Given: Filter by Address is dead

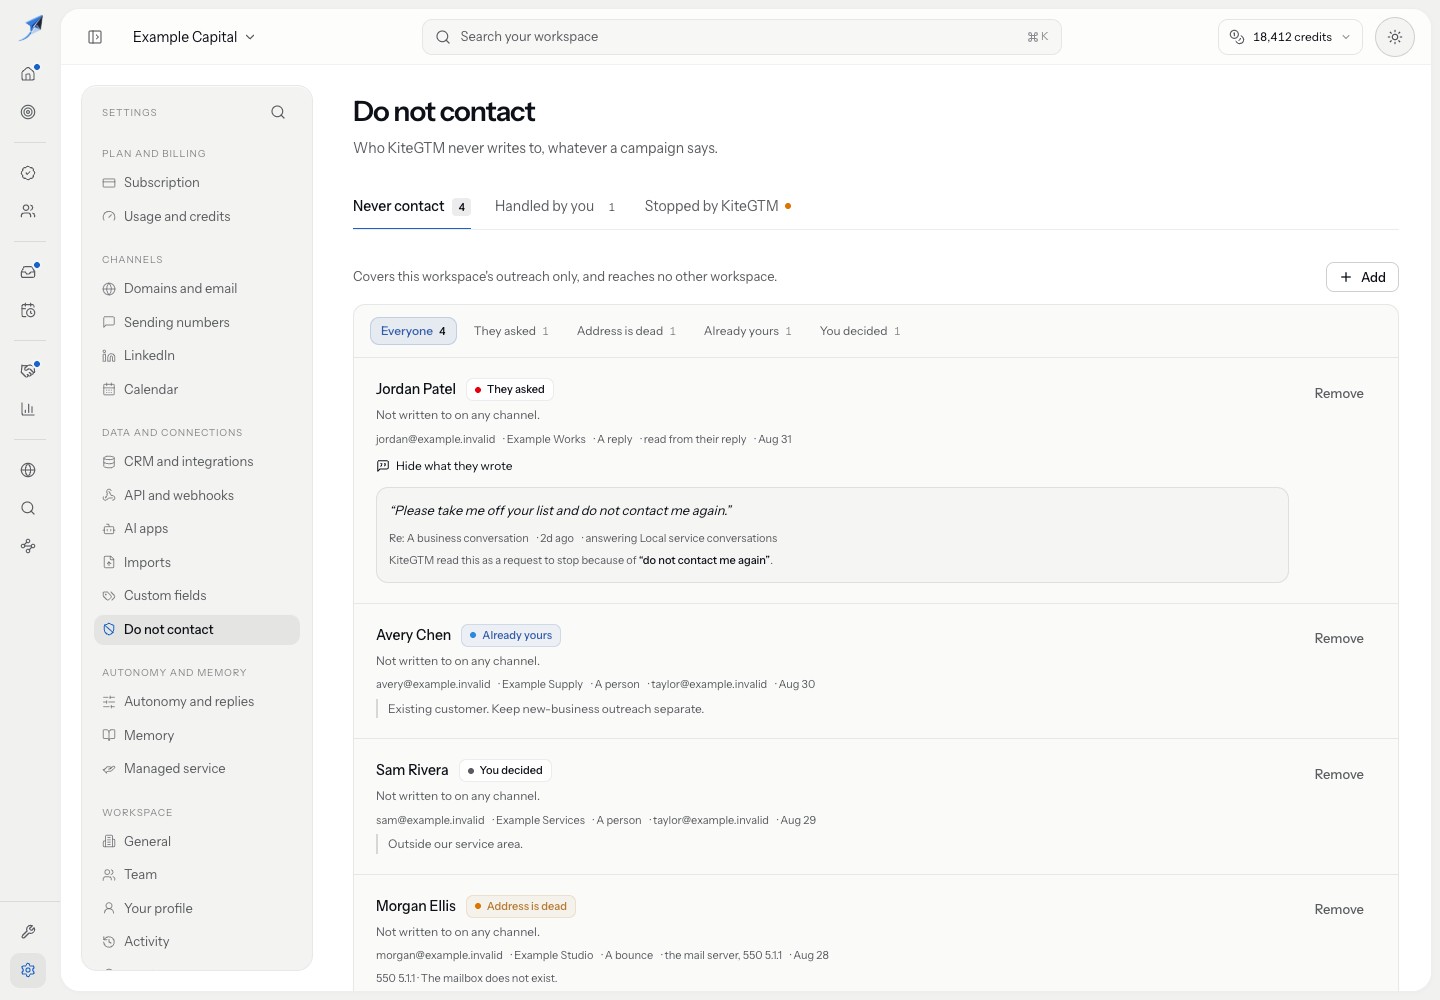Looking at the screenshot, I should click(626, 331).
